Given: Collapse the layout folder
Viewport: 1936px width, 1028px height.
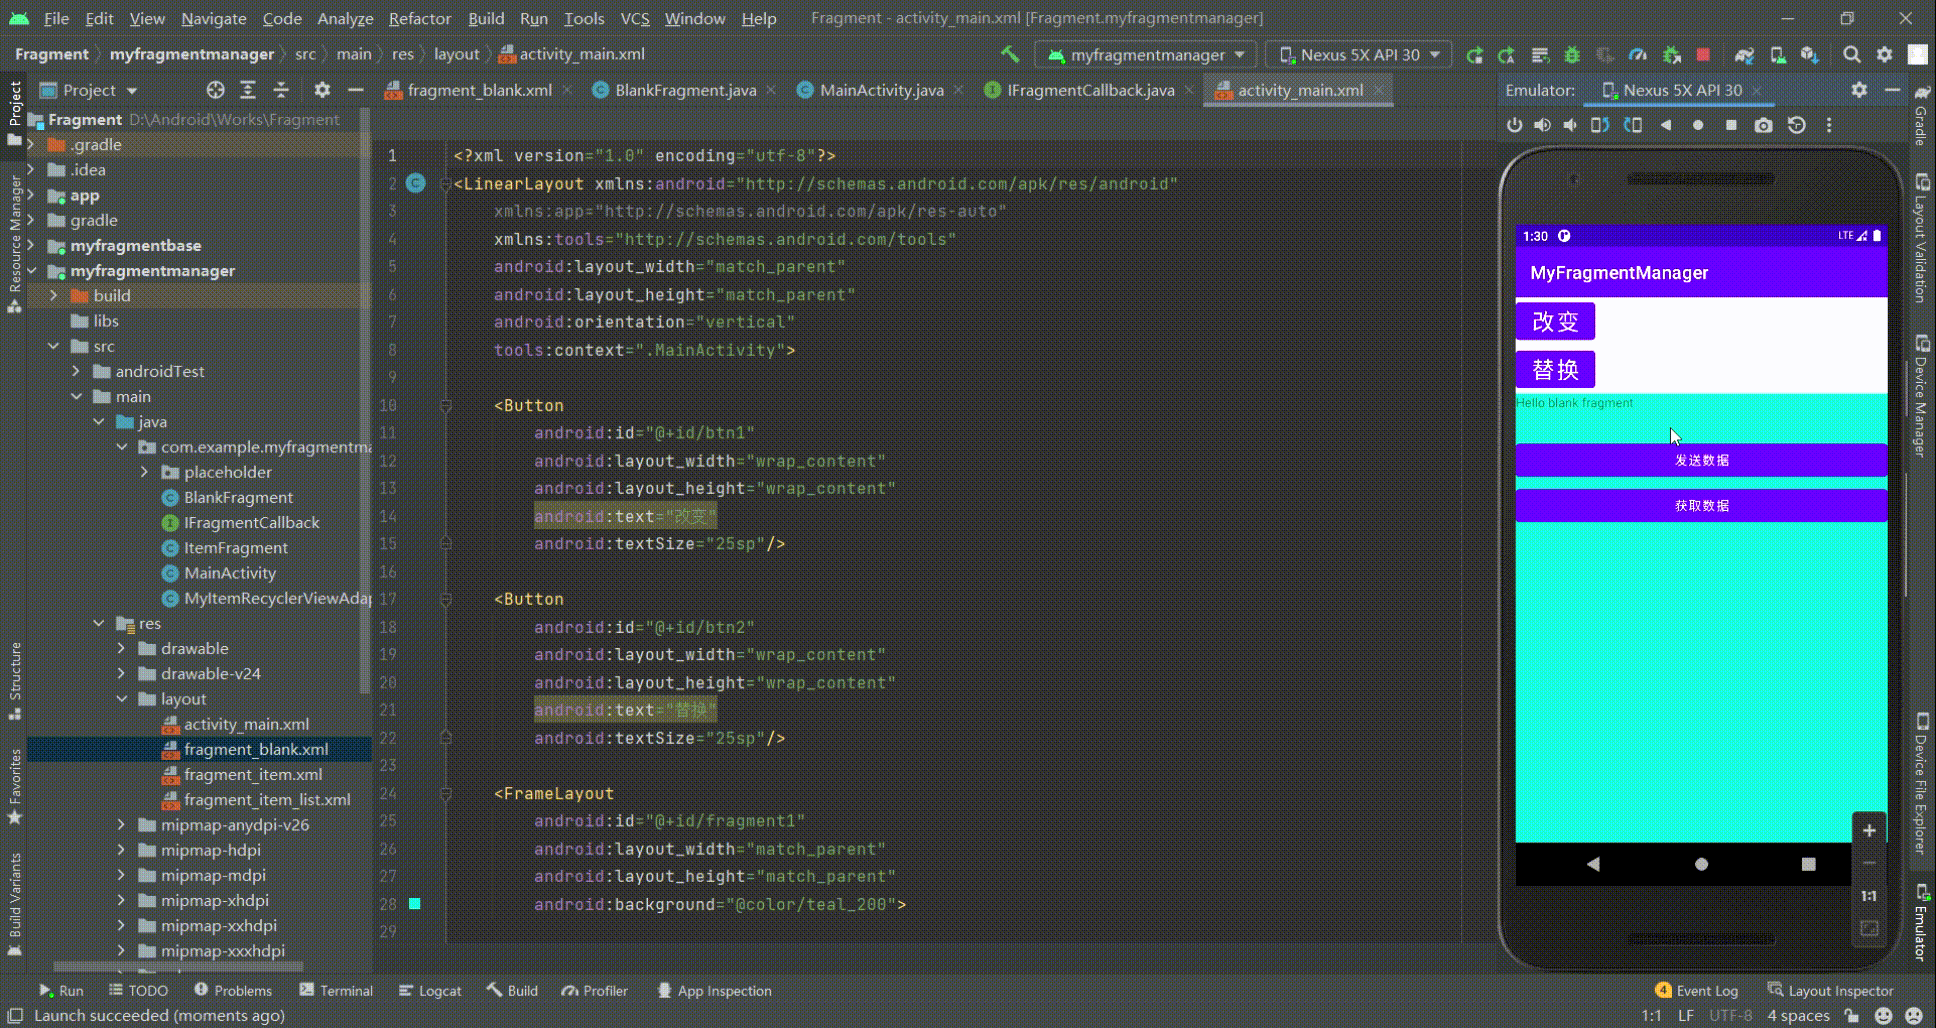Looking at the screenshot, I should click(x=122, y=699).
